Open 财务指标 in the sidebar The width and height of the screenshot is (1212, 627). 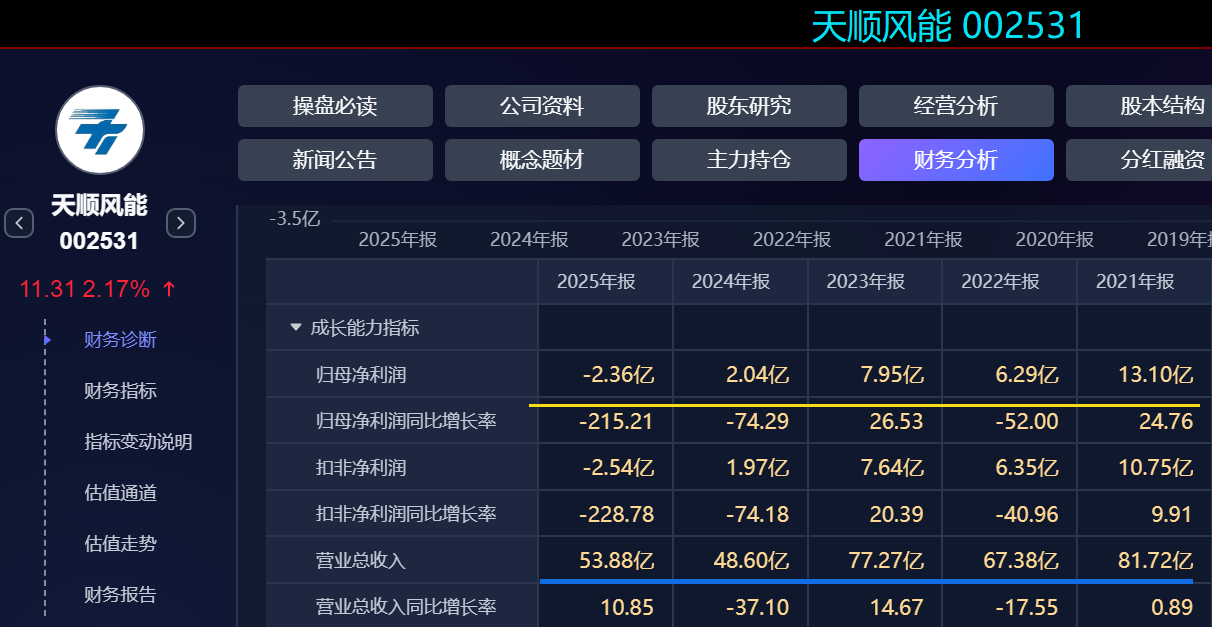pyautogui.click(x=120, y=391)
